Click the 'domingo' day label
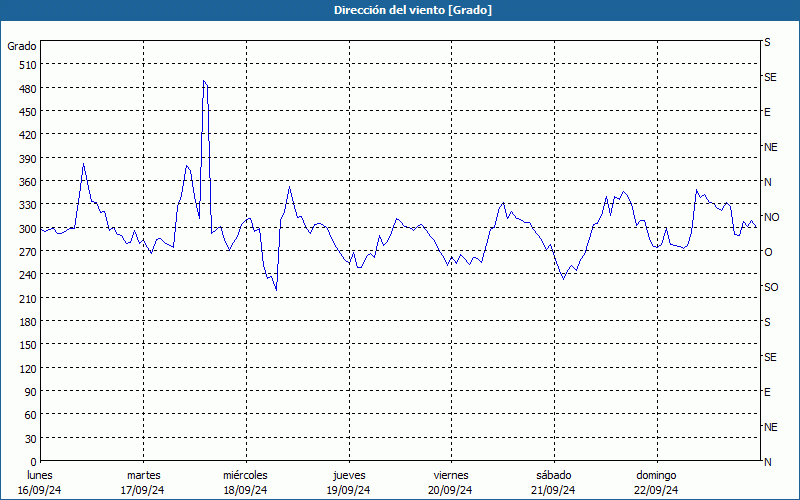The image size is (800, 500). tap(656, 476)
